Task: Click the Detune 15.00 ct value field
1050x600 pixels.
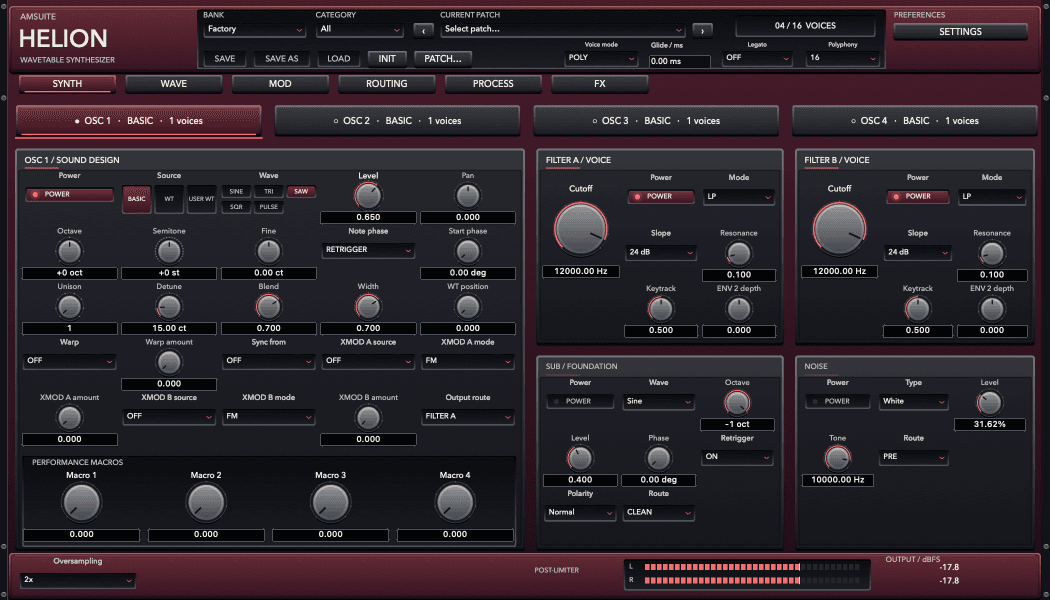Action: (x=169, y=328)
